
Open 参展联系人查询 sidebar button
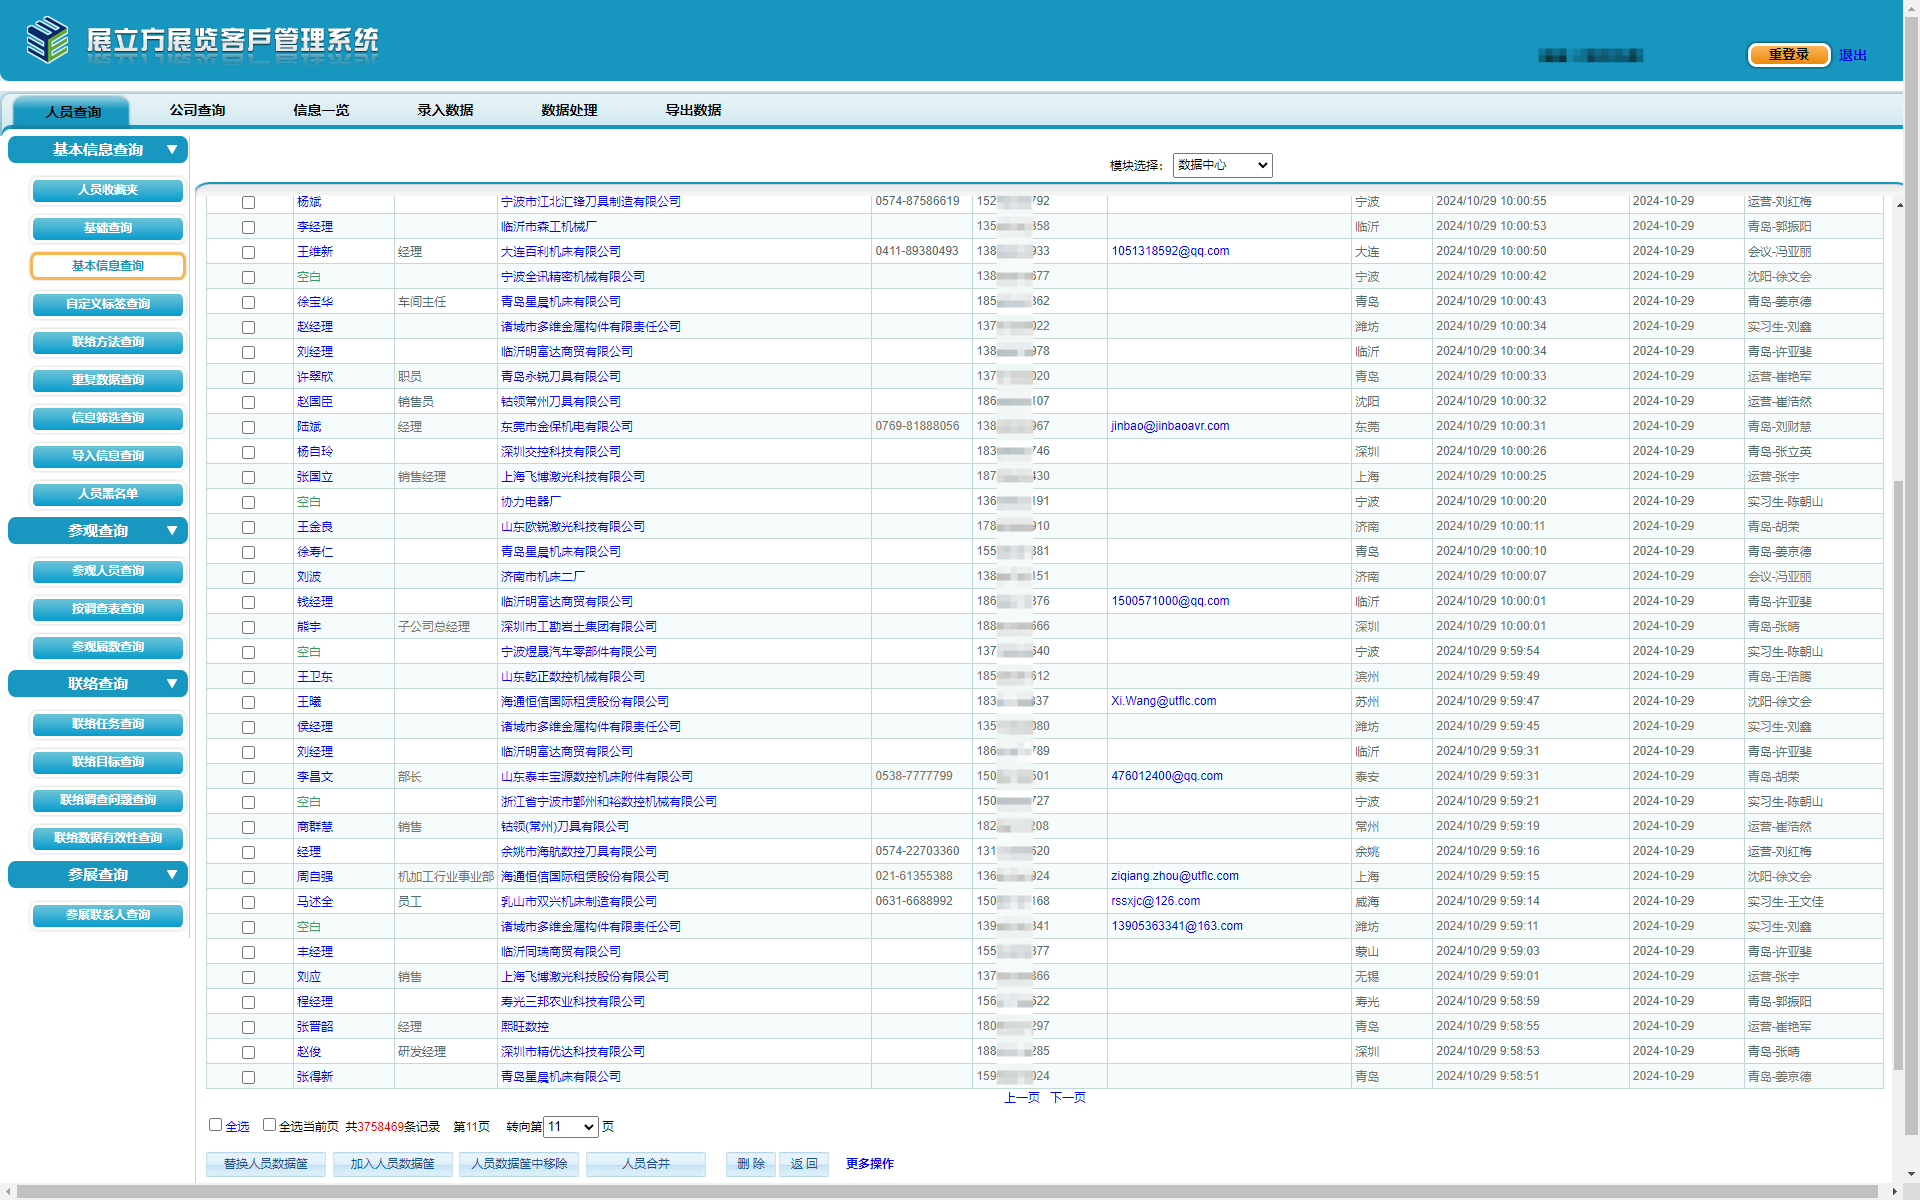108,915
